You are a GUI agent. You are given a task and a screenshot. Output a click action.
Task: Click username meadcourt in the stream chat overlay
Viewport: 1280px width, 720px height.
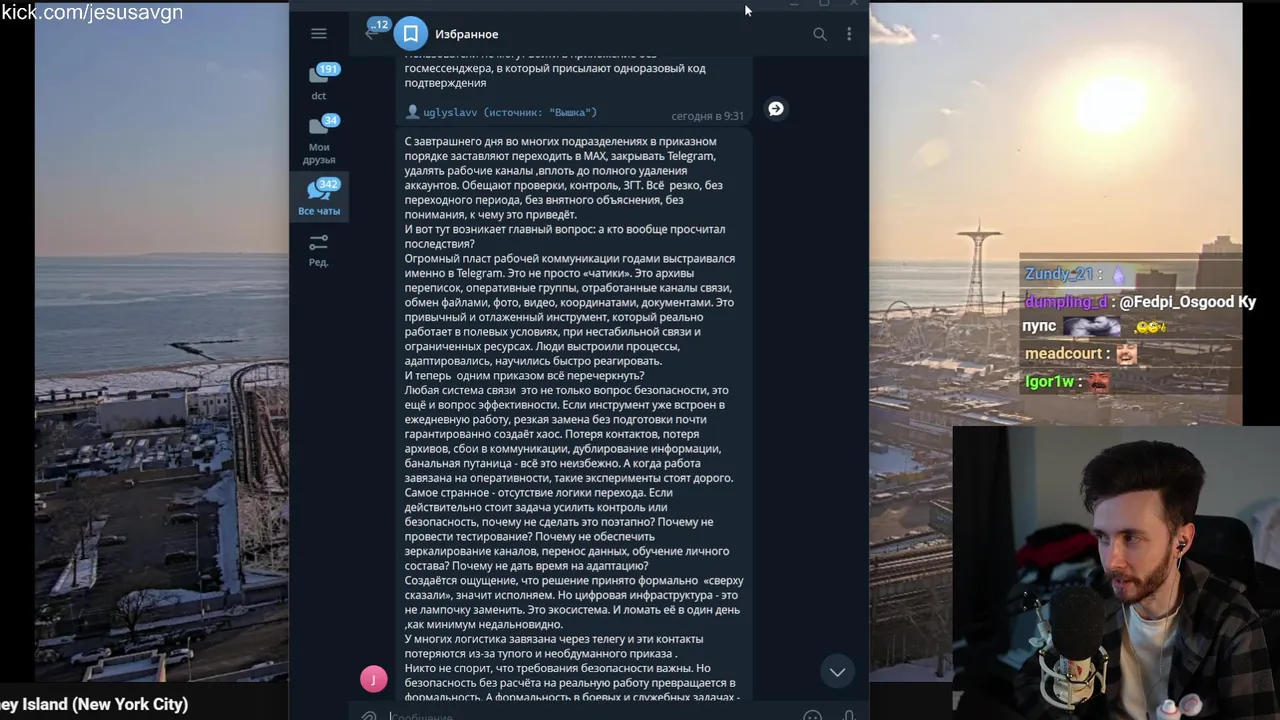point(1063,354)
